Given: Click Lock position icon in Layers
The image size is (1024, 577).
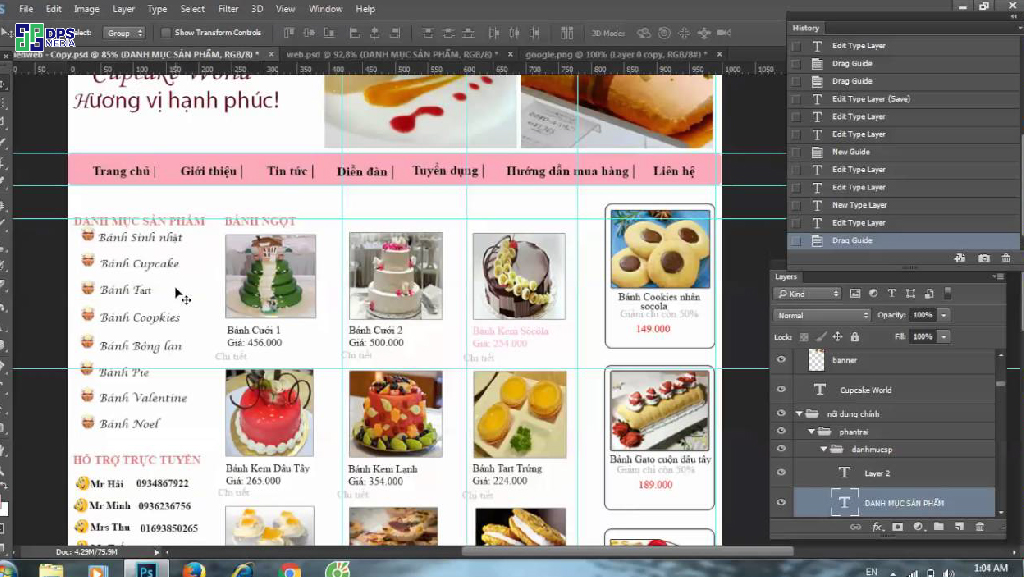Looking at the screenshot, I should (837, 337).
